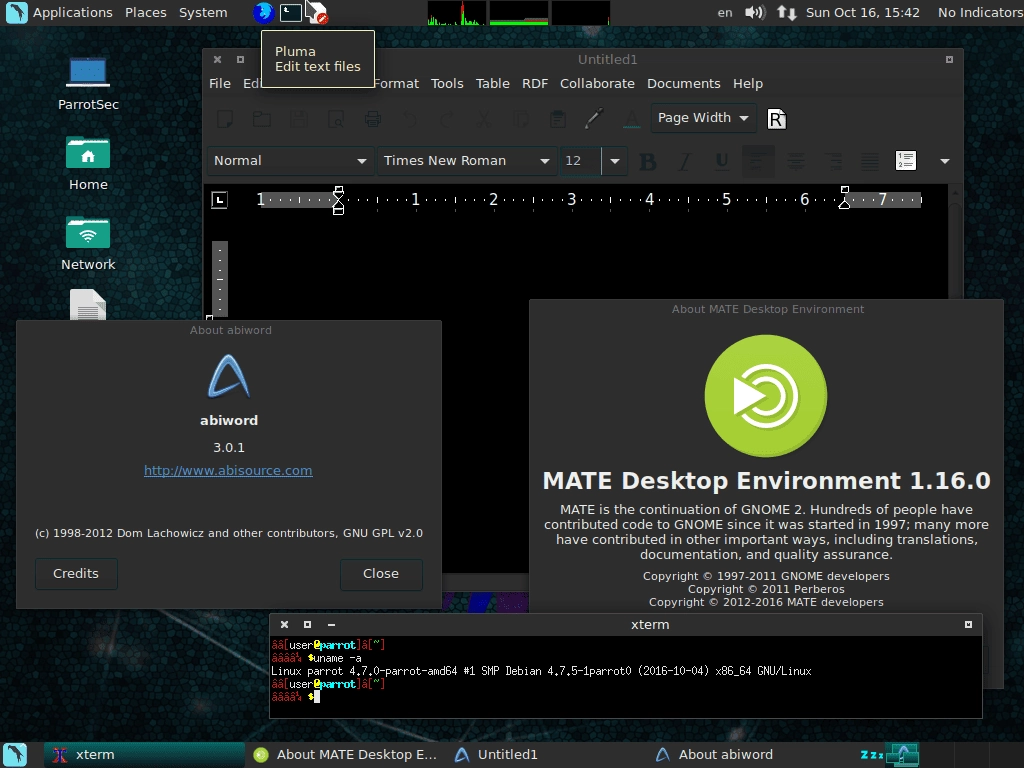Open the Times New Roman font dropdown
This screenshot has width=1024, height=768.
click(x=467, y=161)
